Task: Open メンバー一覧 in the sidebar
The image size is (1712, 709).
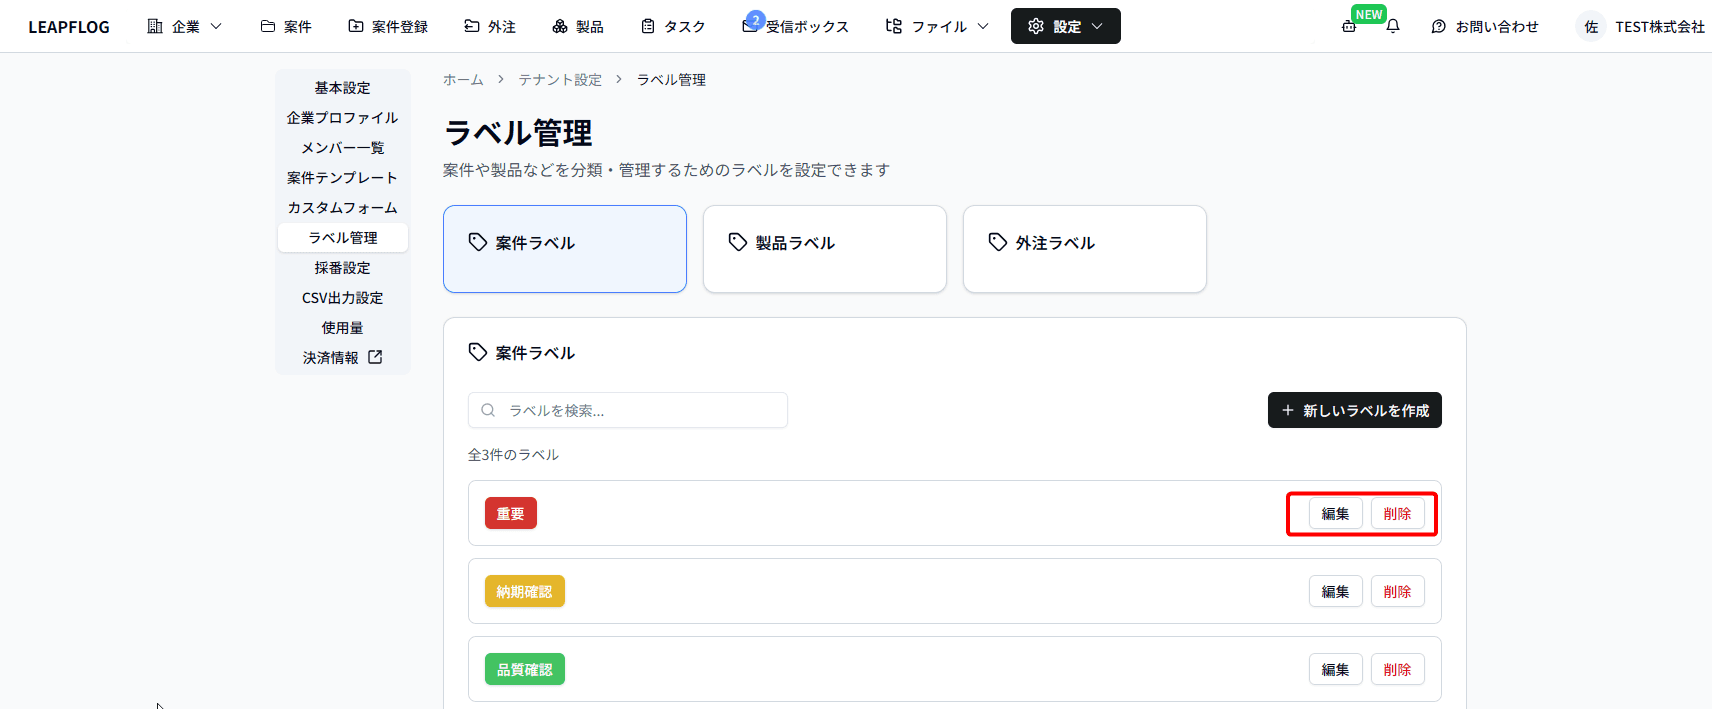Action: (x=343, y=148)
